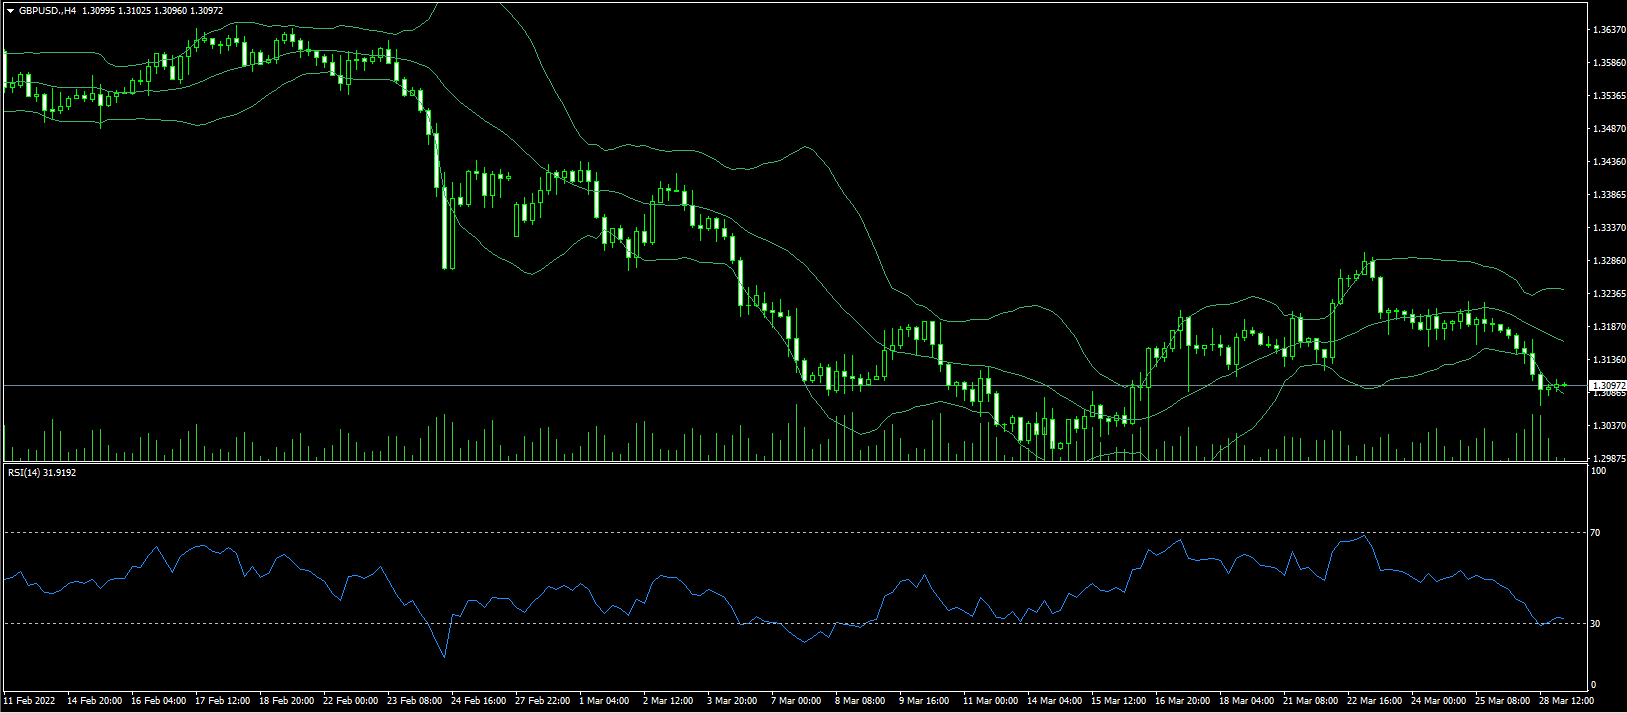Select the RSI(14) 31.9192 indicator label
This screenshot has width=1627, height=713.
42,472
